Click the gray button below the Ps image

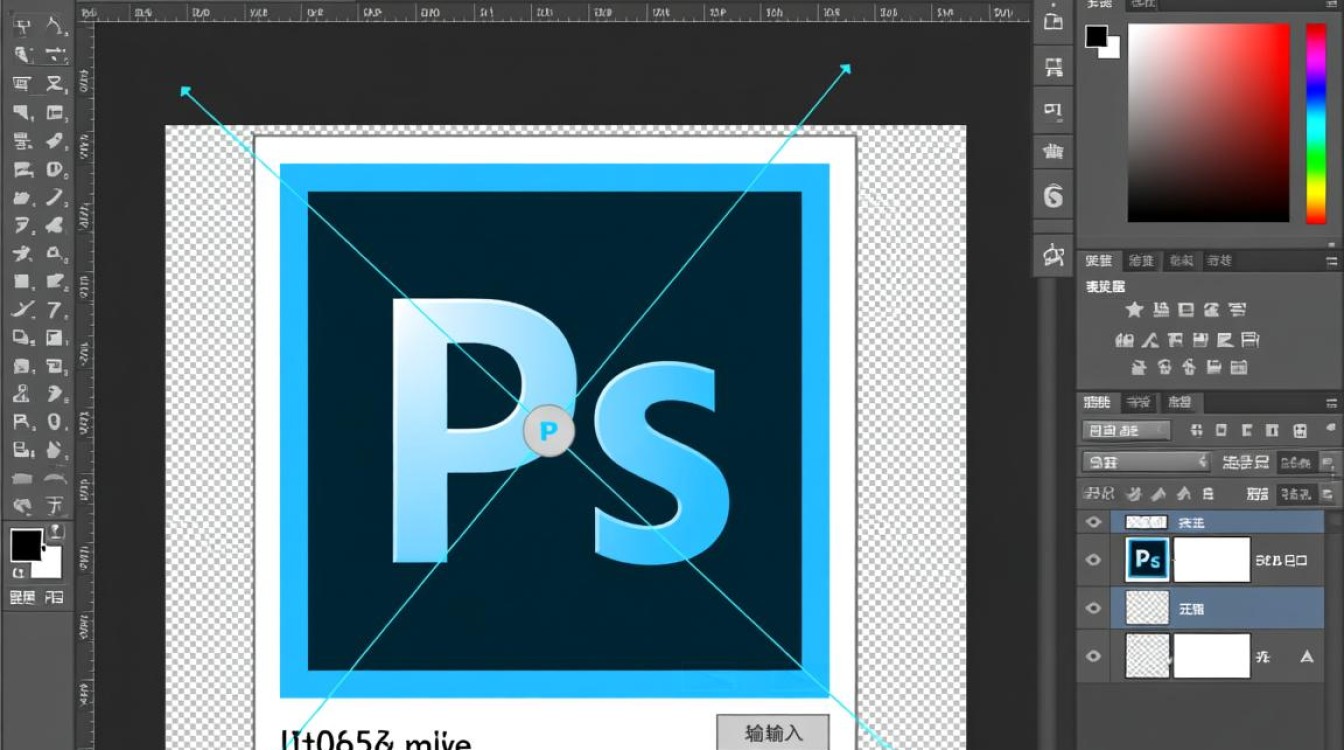773,733
